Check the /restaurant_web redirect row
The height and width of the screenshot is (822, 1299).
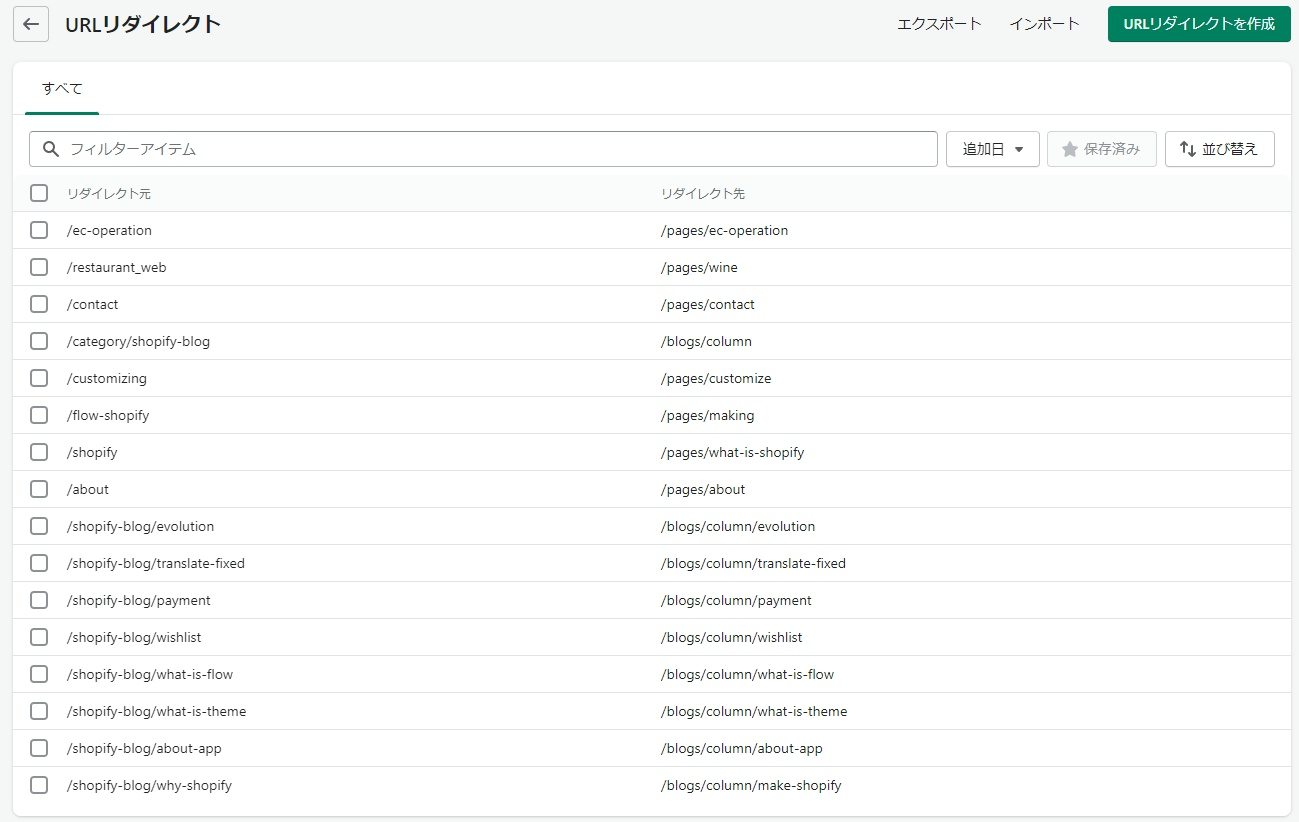click(39, 267)
